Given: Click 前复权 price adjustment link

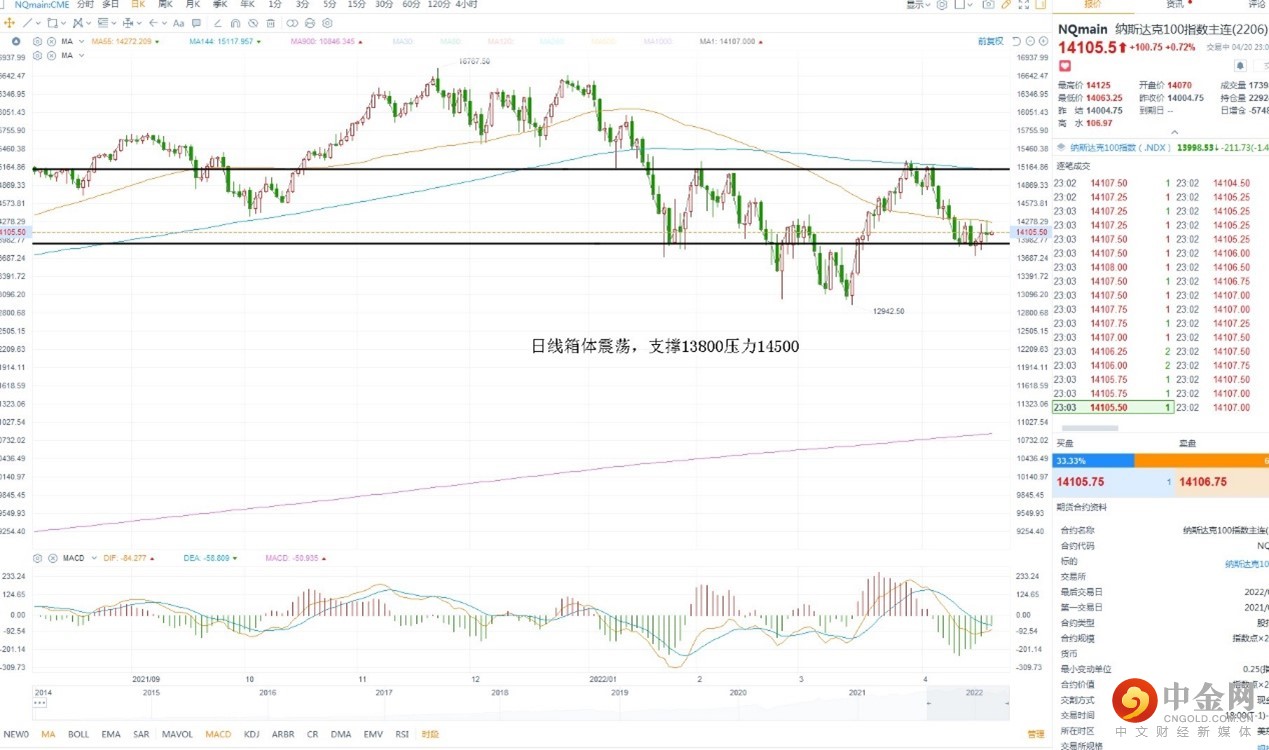Looking at the screenshot, I should coord(990,41).
